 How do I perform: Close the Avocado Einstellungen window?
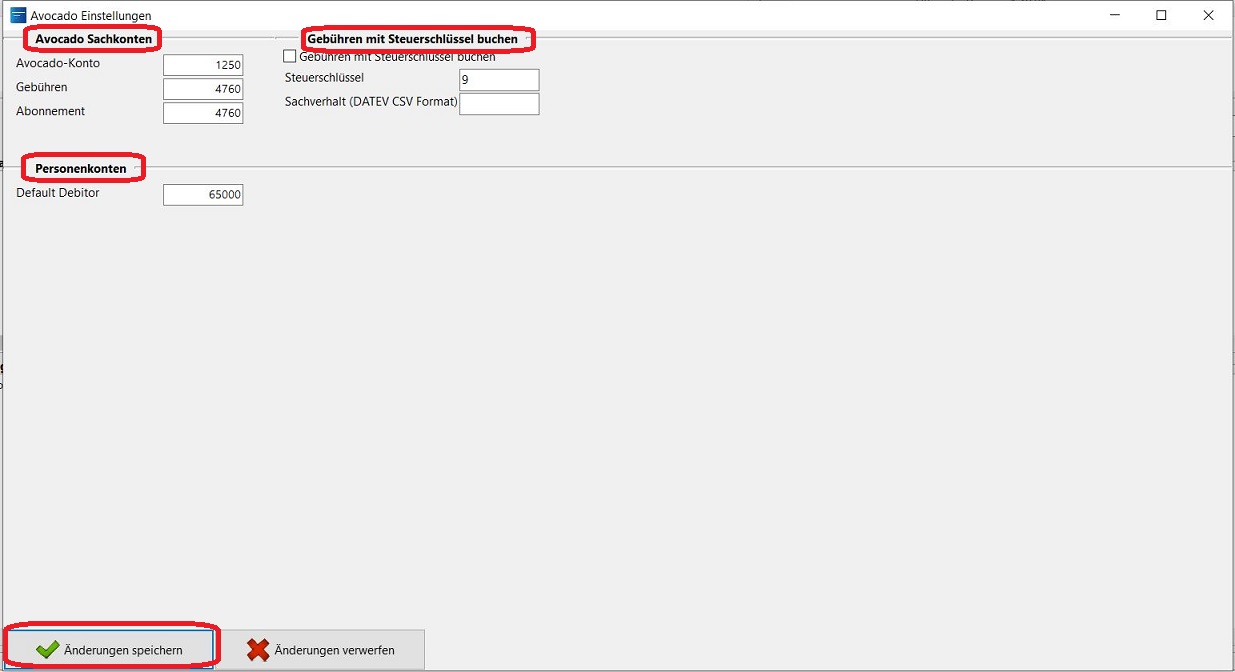click(x=1209, y=15)
